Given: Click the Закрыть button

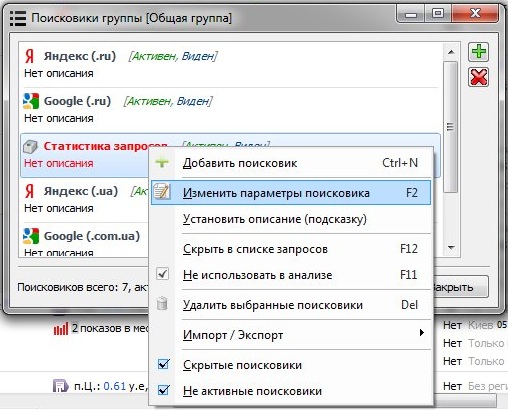Looking at the screenshot, I should (x=460, y=287).
